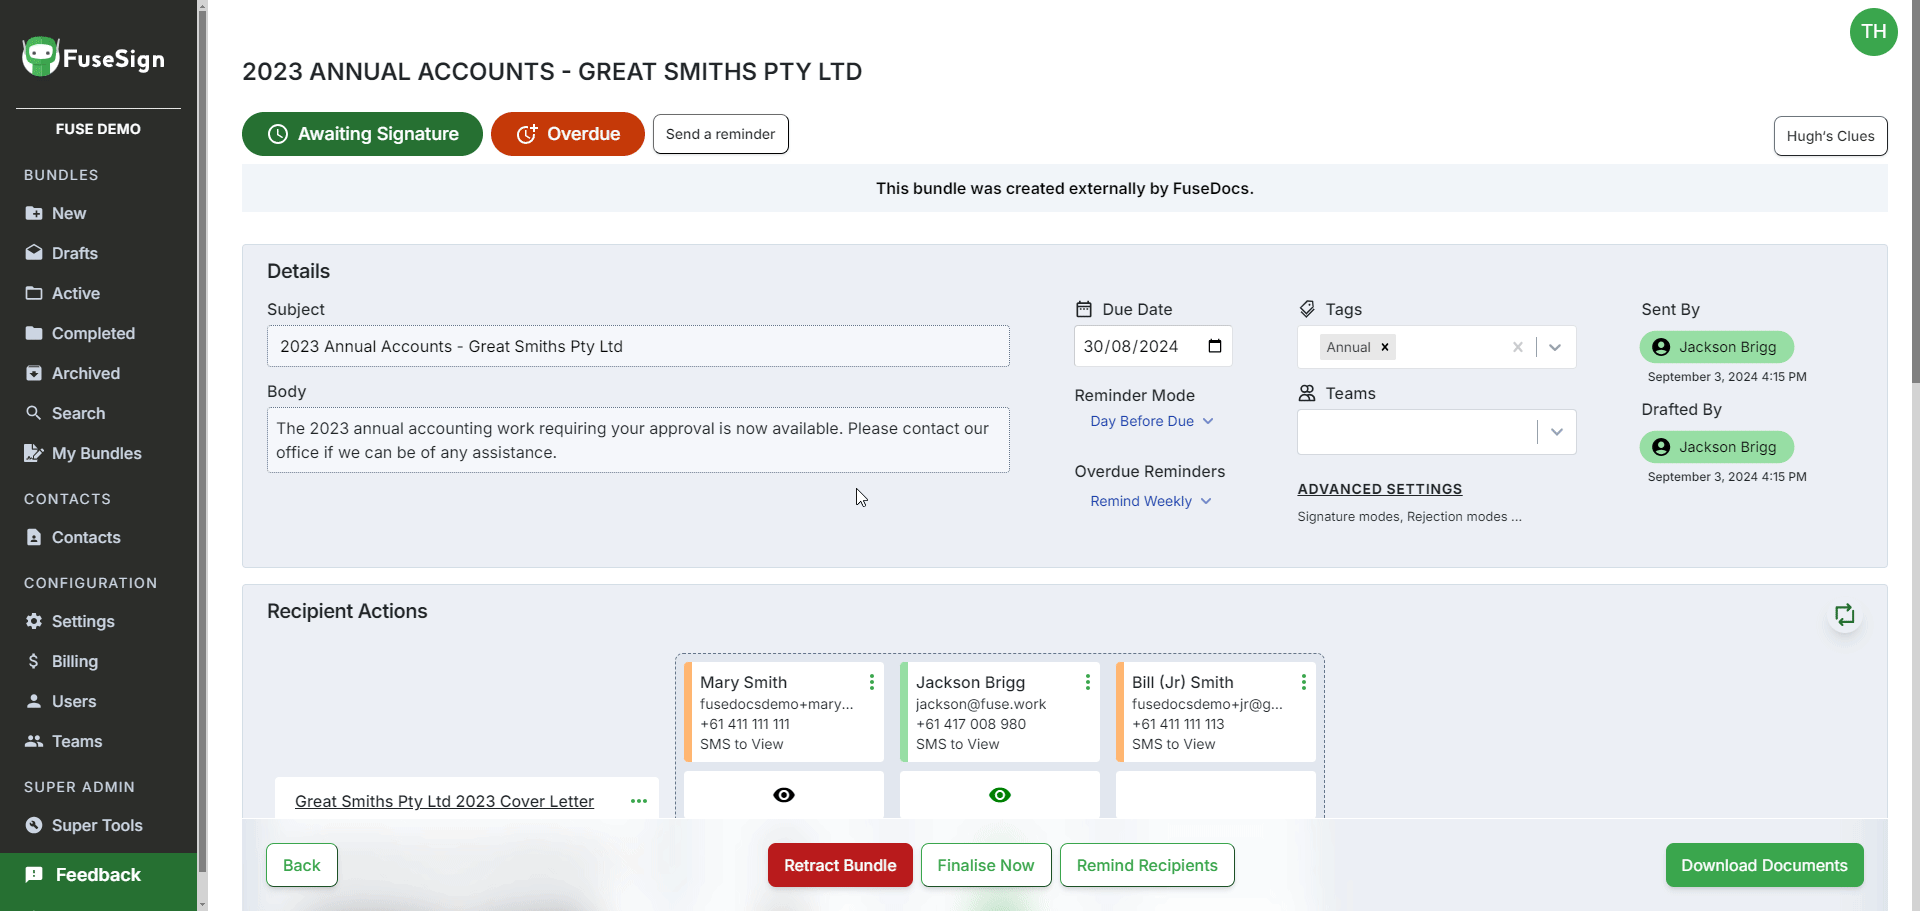Open Super Tools in the sidebar

click(x=97, y=825)
